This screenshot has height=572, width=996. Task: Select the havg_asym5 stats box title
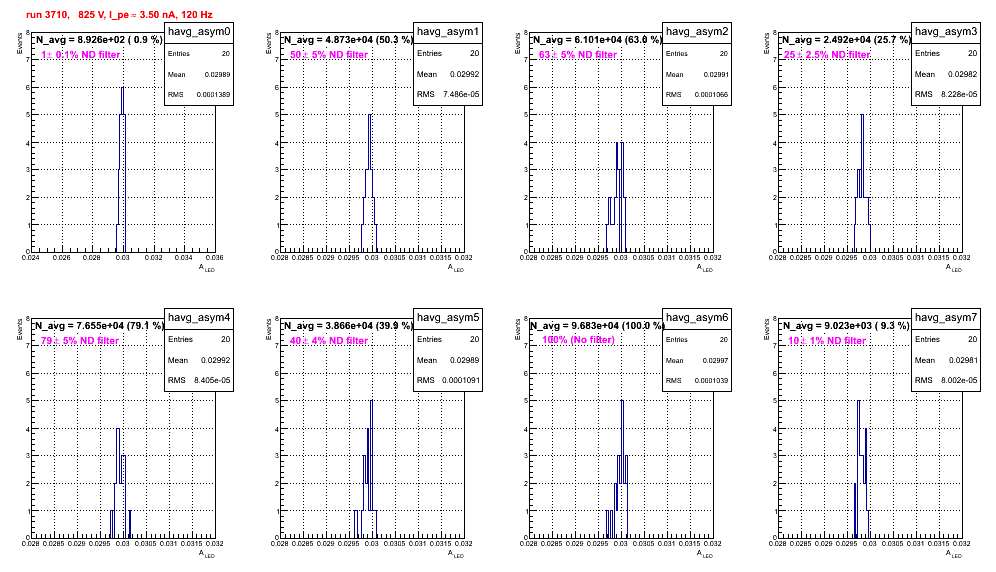click(x=448, y=318)
